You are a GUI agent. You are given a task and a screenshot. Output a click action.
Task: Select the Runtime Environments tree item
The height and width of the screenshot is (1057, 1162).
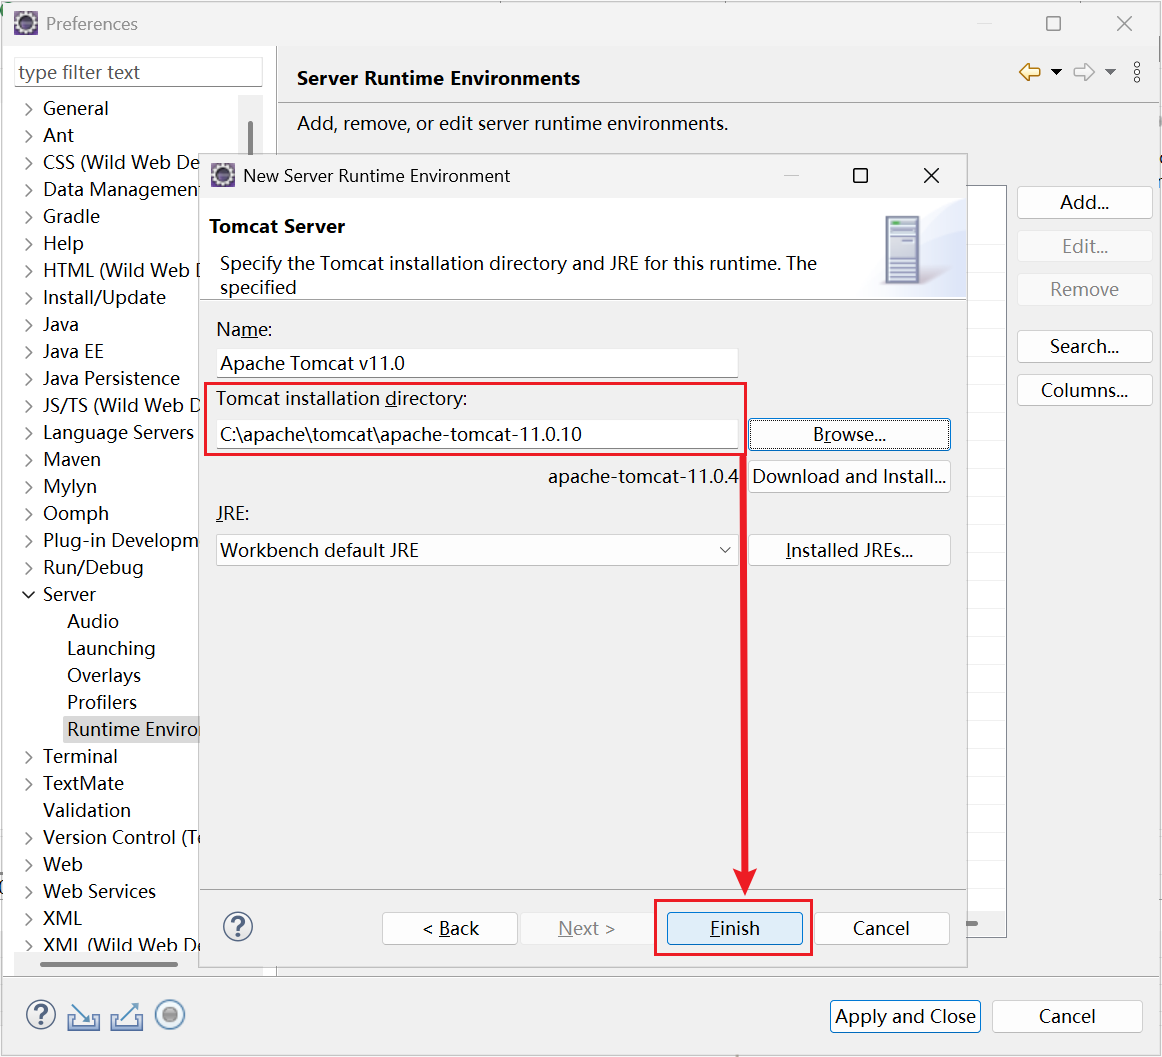(x=133, y=729)
